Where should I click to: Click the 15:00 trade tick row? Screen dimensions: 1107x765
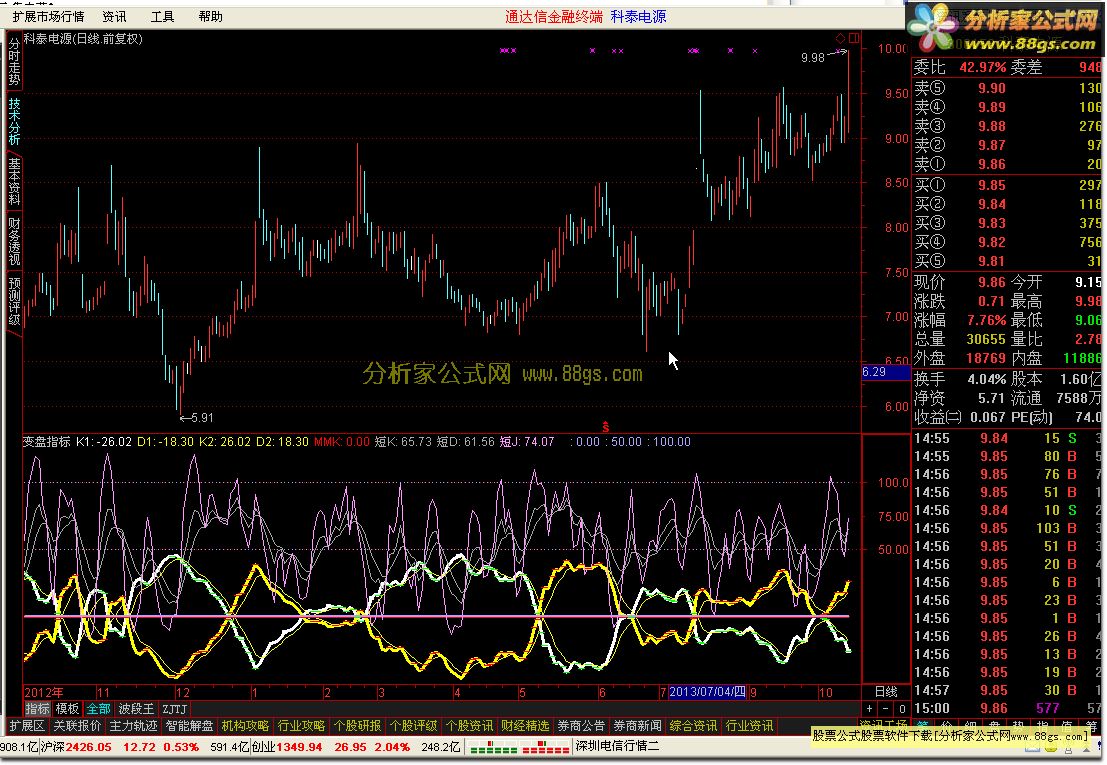[1007, 709]
